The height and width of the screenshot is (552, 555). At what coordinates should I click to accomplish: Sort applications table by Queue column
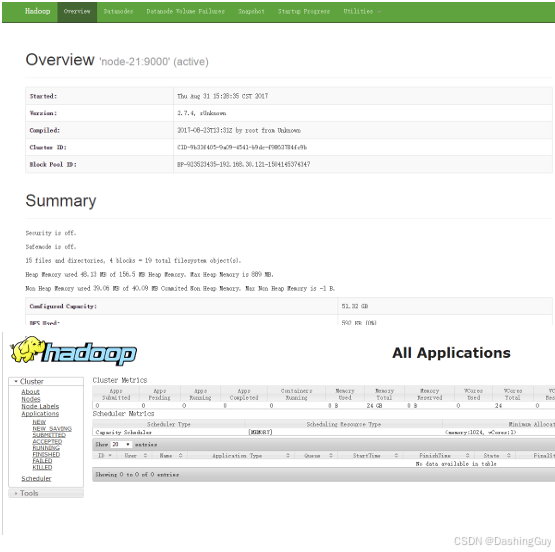[316, 455]
